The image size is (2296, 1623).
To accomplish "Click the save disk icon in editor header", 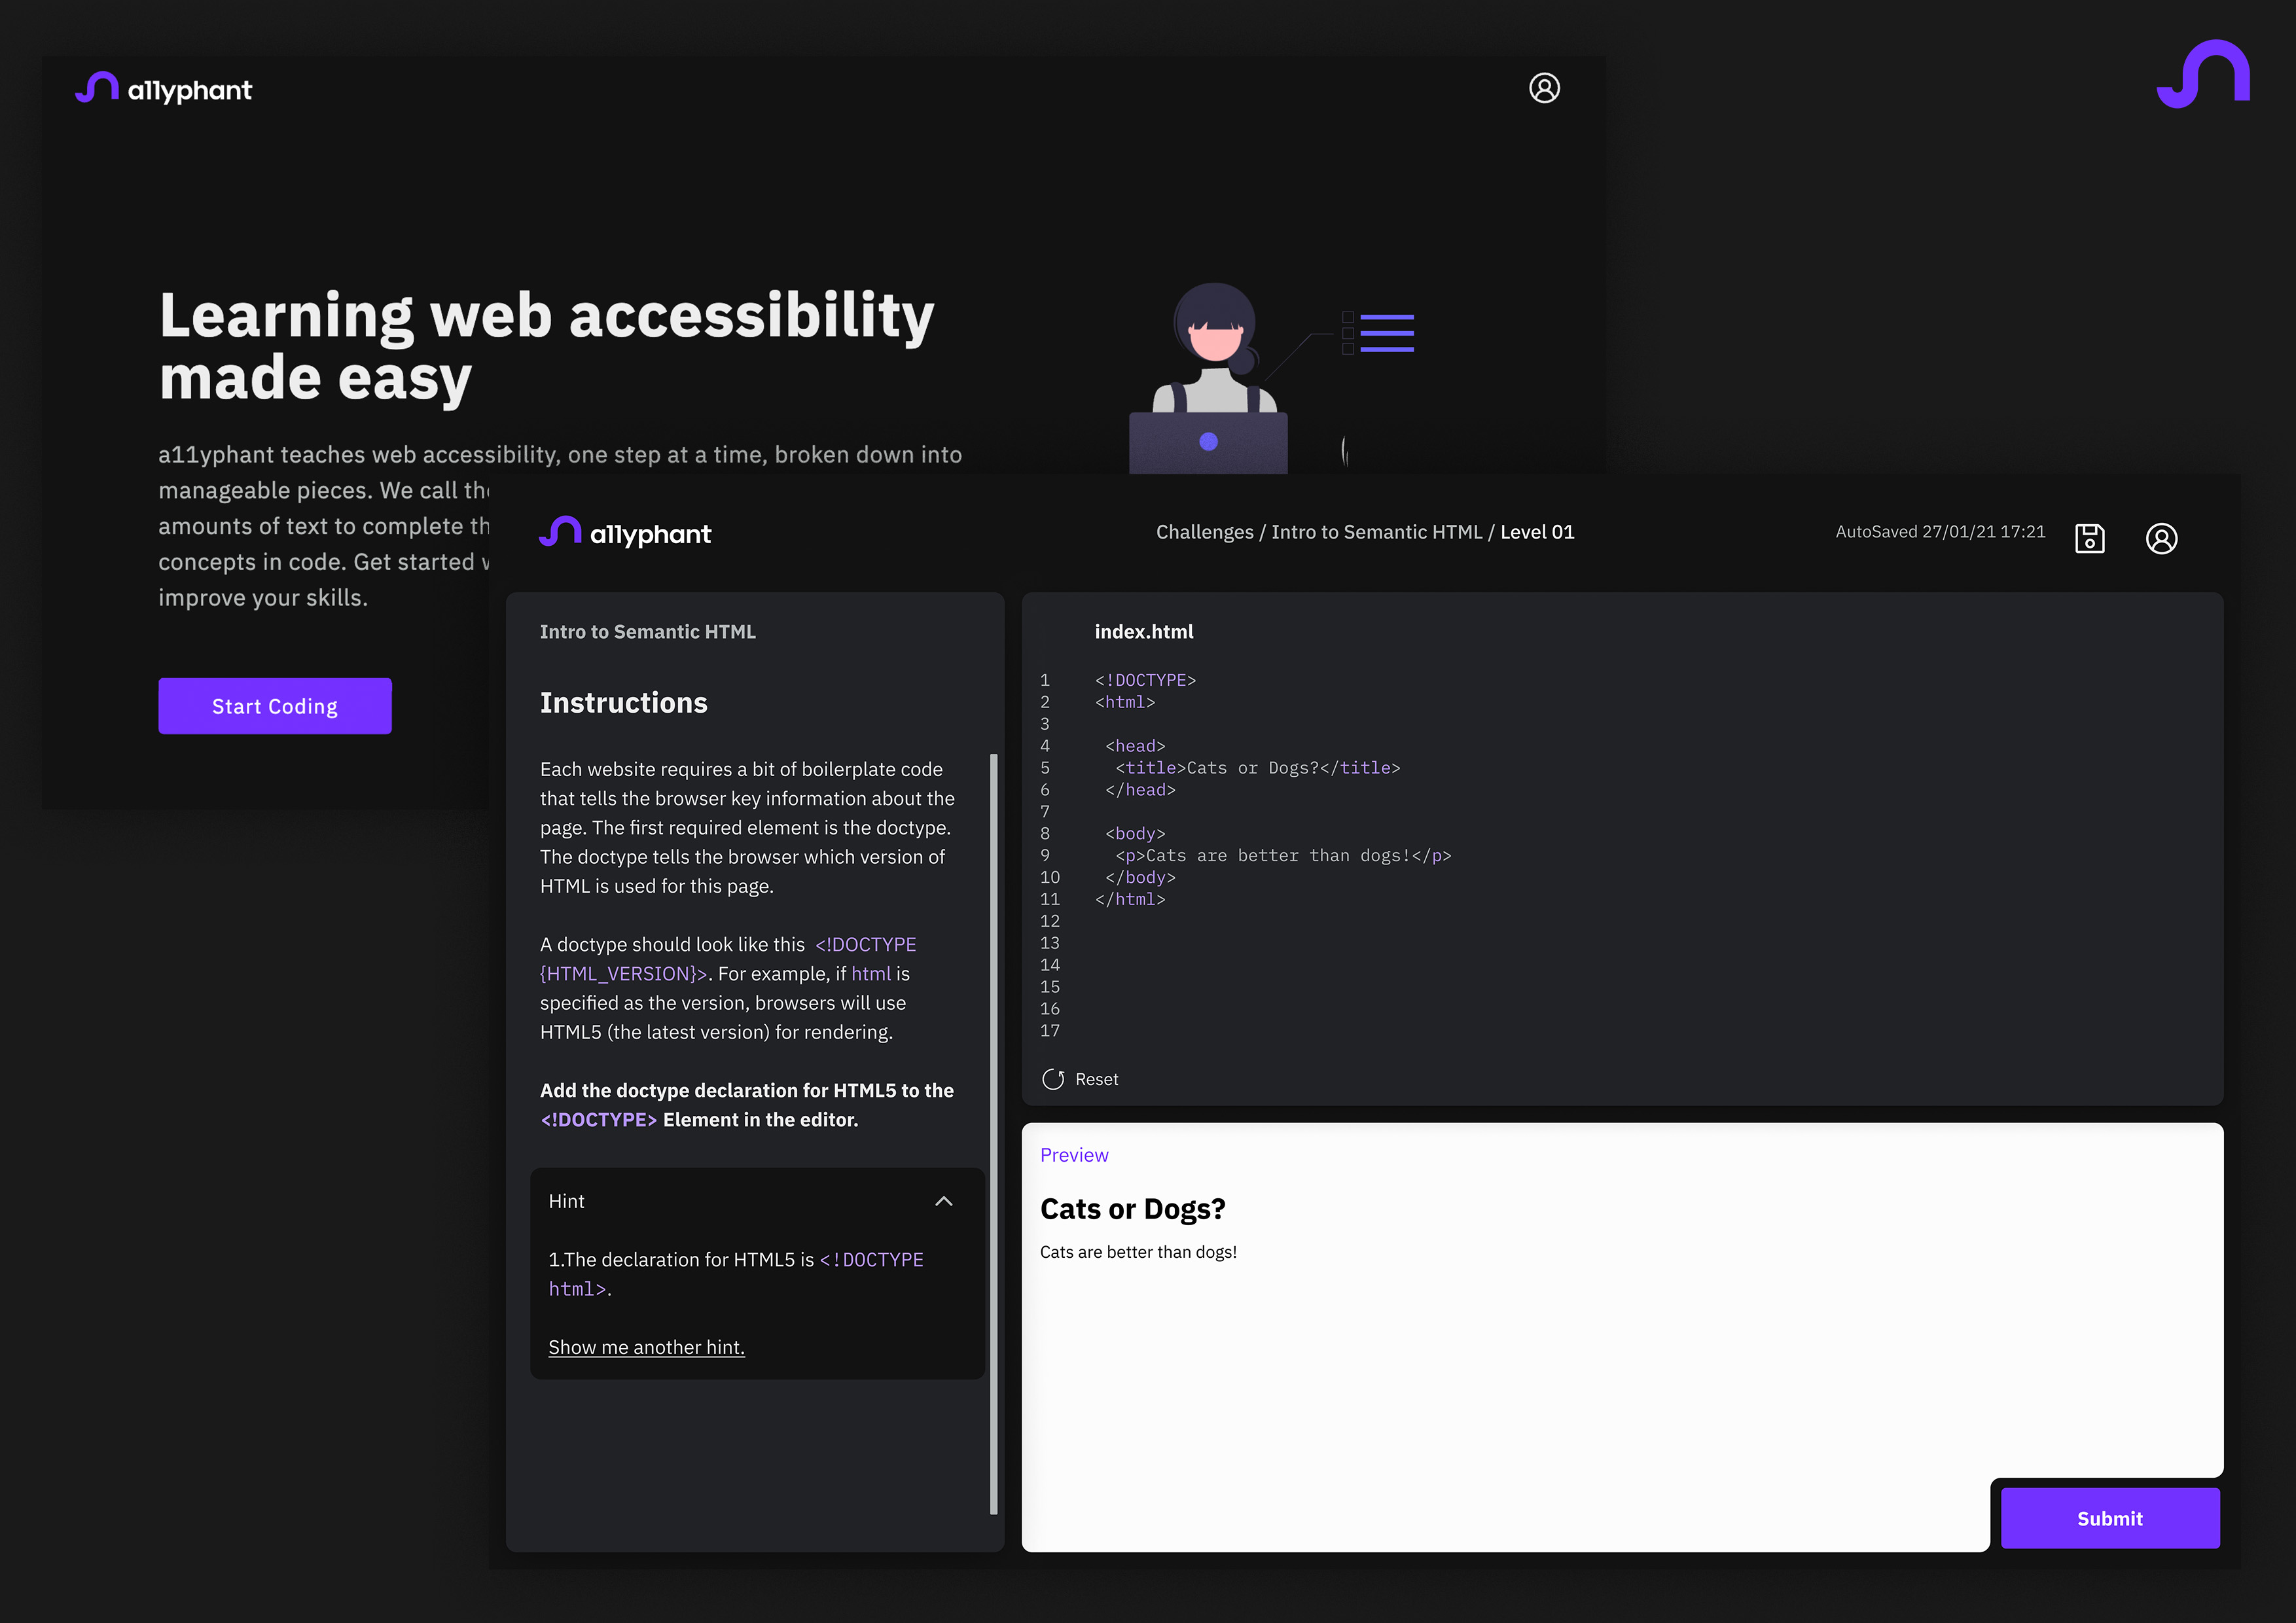I will [x=2089, y=538].
